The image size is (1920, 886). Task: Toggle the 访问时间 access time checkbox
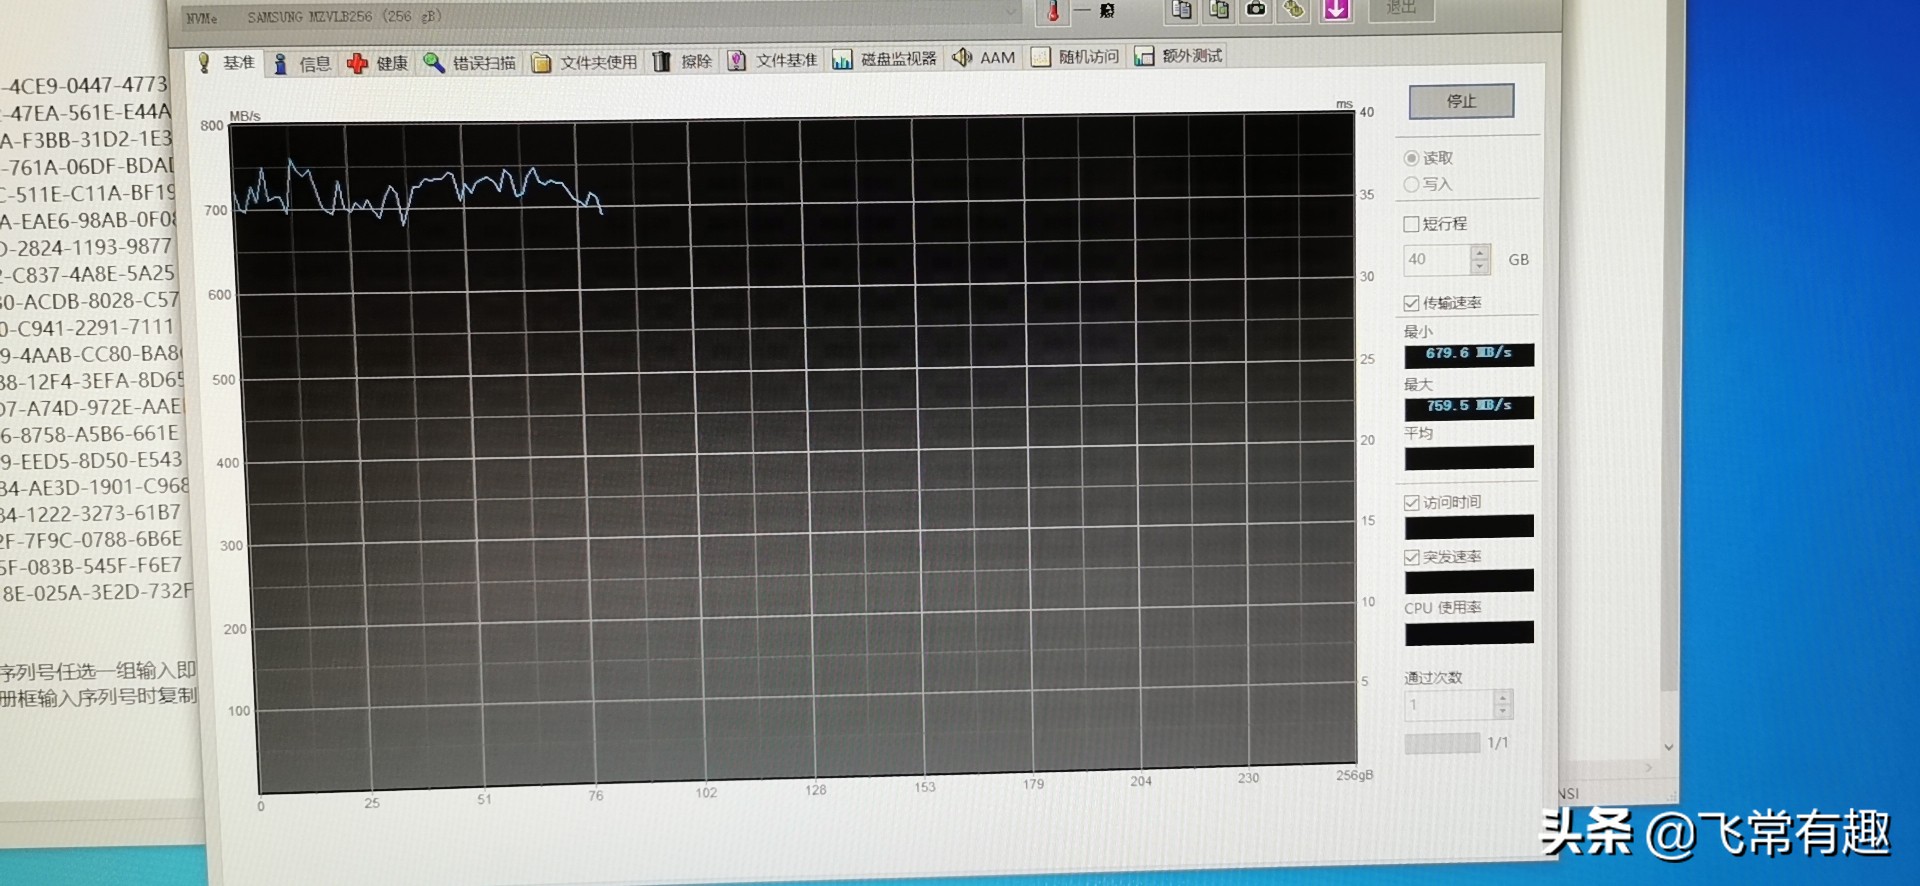pyautogui.click(x=1411, y=502)
